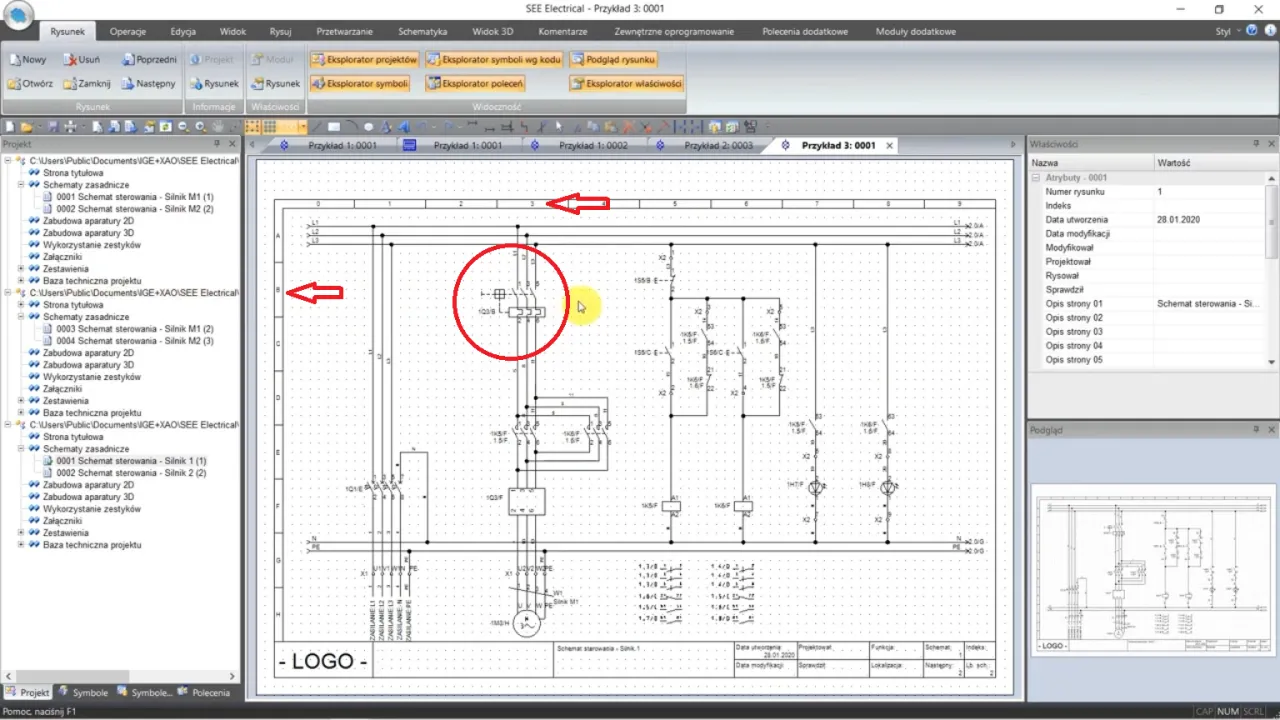Click the Otwórz button

[x=30, y=84]
